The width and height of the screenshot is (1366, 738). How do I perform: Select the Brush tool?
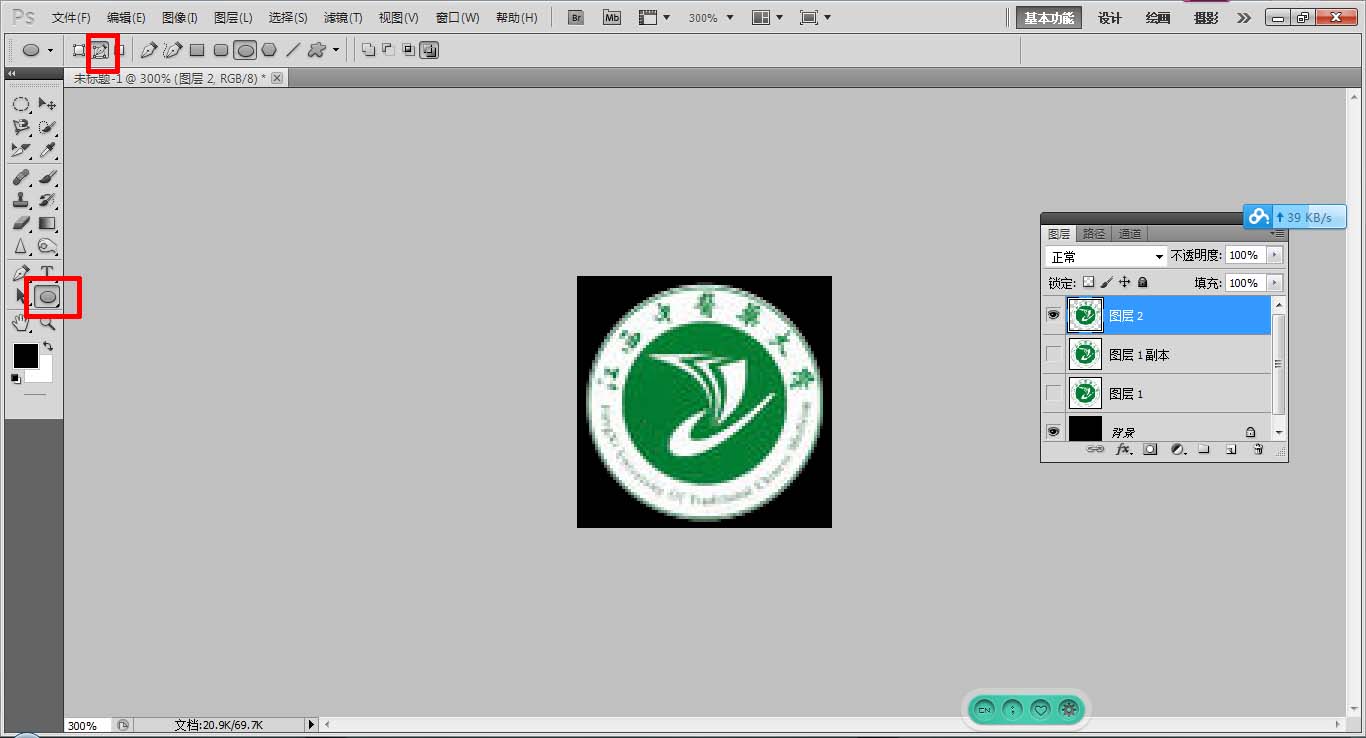[x=47, y=178]
